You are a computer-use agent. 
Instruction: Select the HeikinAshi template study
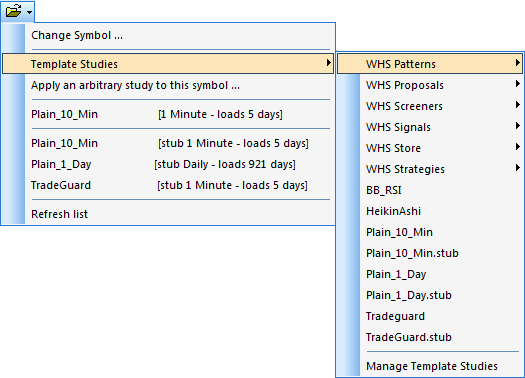pyautogui.click(x=430, y=211)
